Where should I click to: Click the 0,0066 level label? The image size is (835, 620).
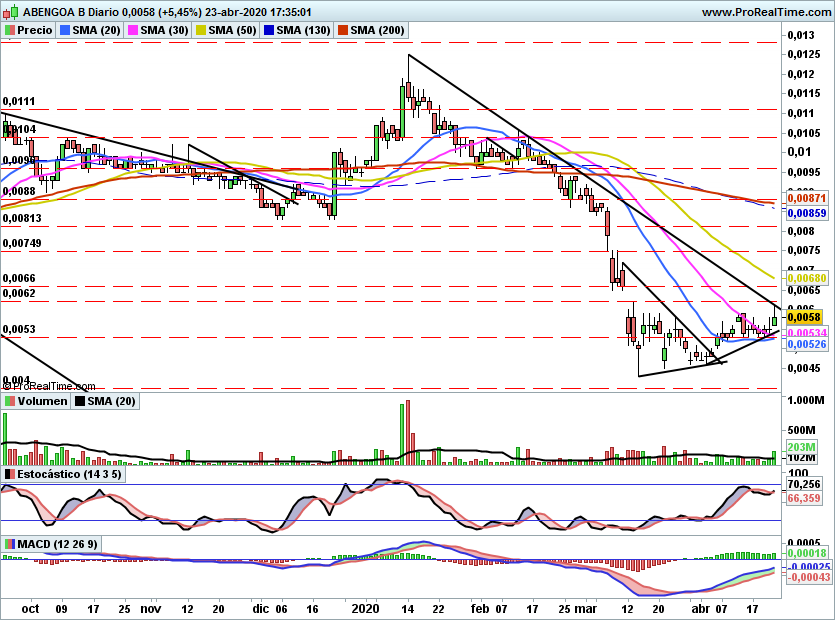click(x=19, y=278)
